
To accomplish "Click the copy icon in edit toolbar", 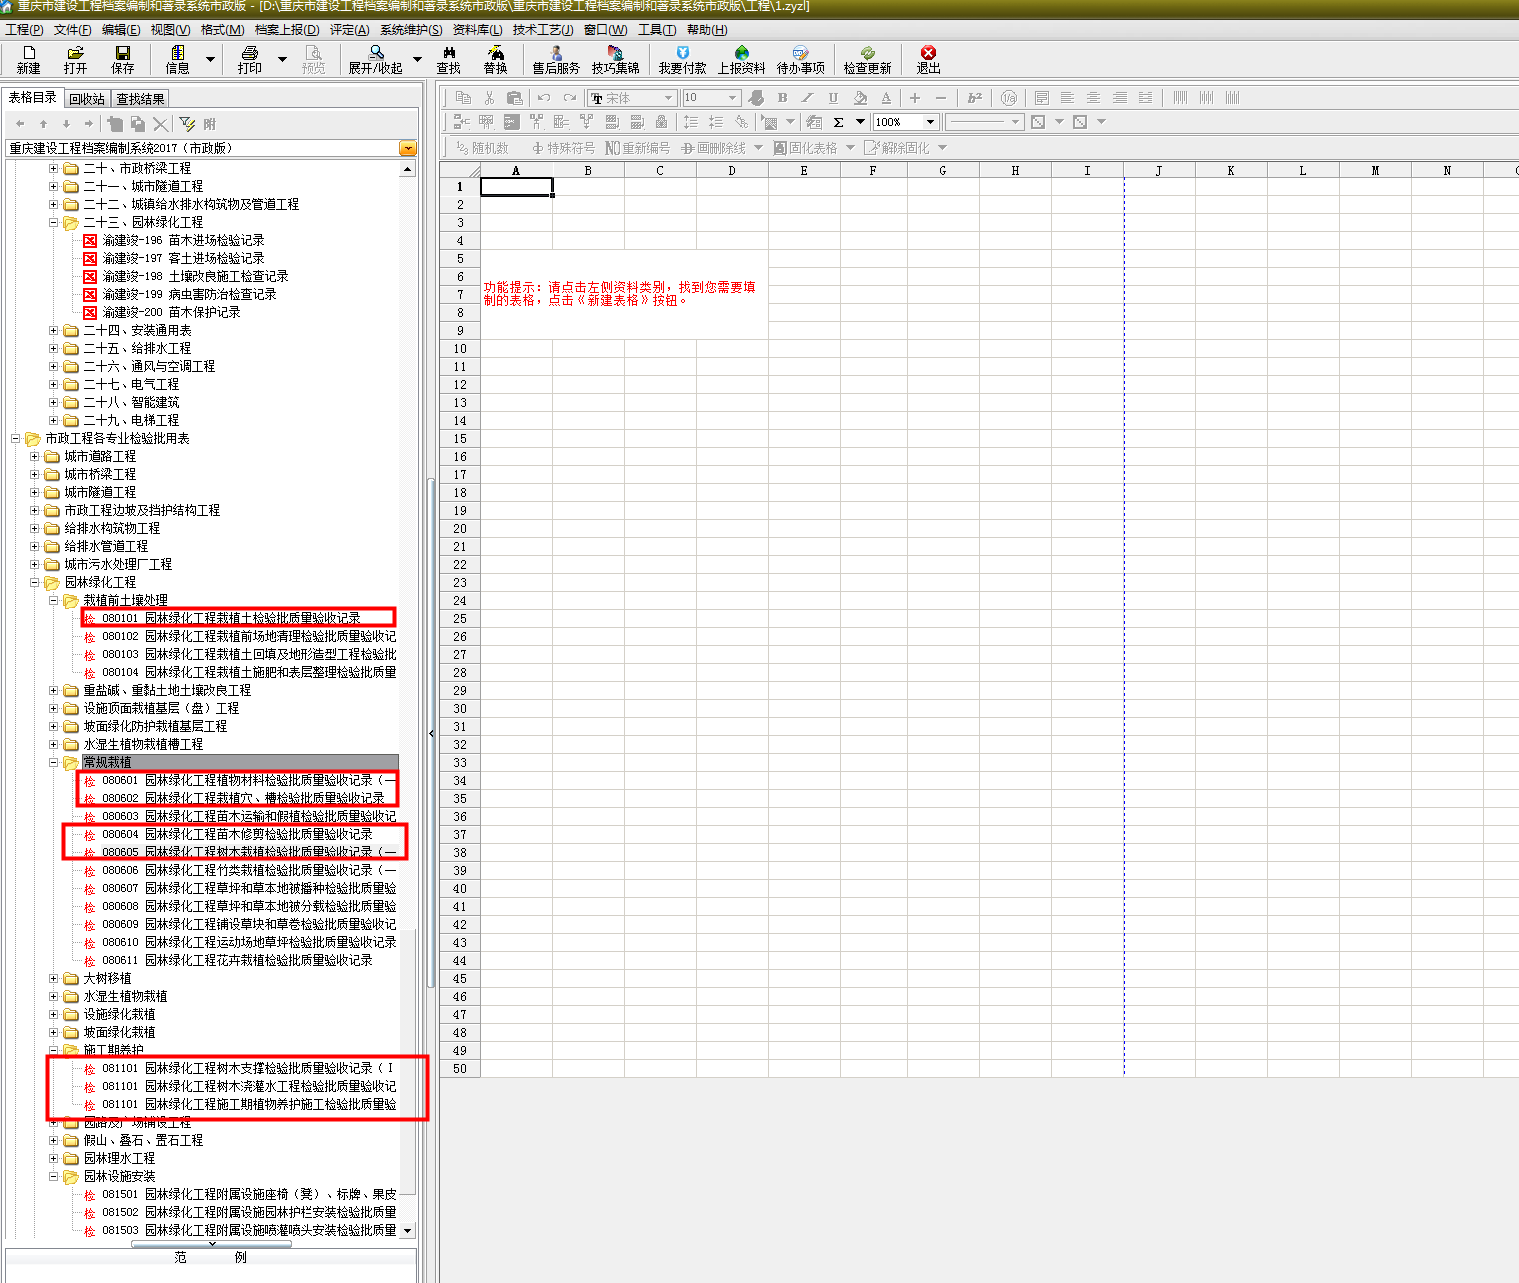I will click(463, 98).
